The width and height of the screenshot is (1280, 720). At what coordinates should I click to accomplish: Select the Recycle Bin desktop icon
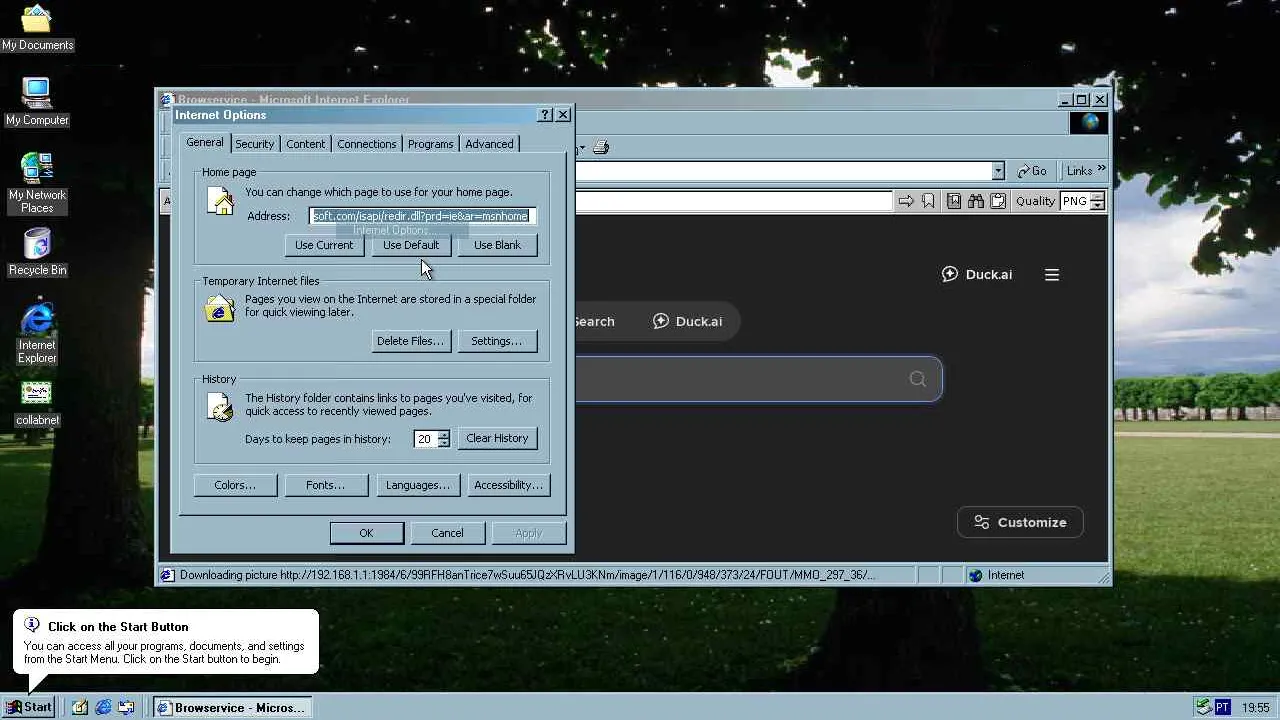coord(37,252)
